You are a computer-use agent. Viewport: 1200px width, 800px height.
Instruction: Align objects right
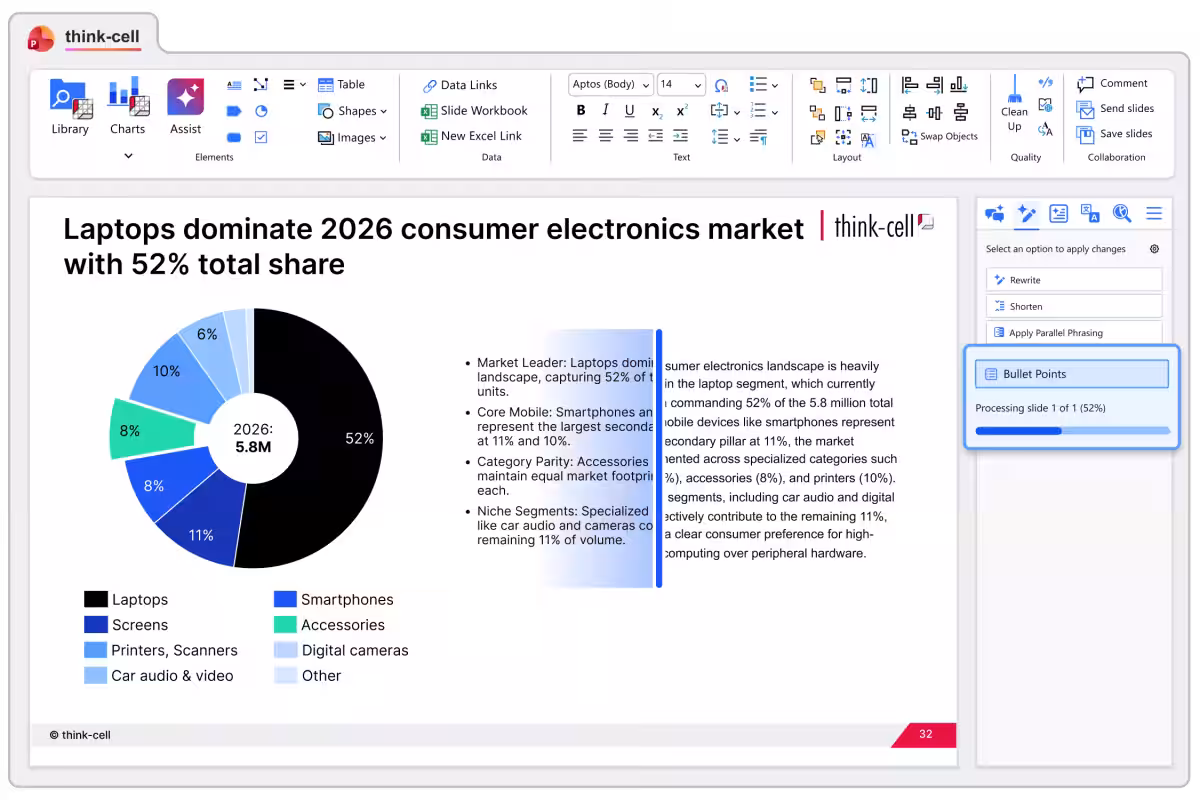point(934,85)
